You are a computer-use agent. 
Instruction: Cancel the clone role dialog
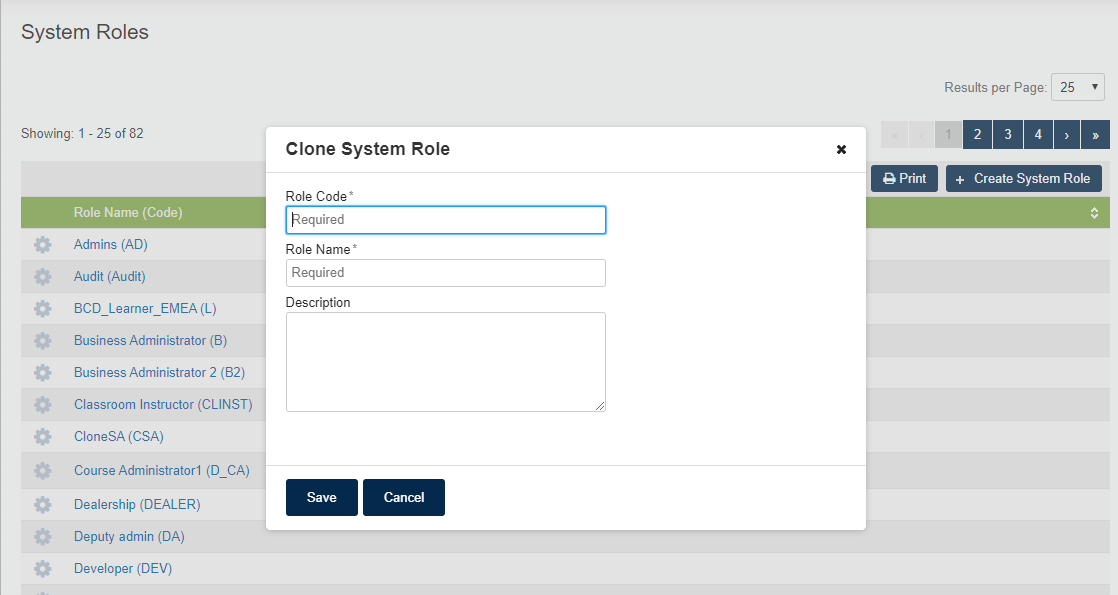click(404, 497)
